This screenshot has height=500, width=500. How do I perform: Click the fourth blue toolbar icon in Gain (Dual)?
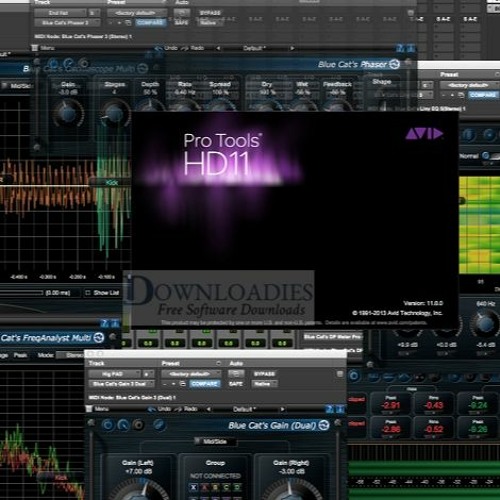click(159, 425)
